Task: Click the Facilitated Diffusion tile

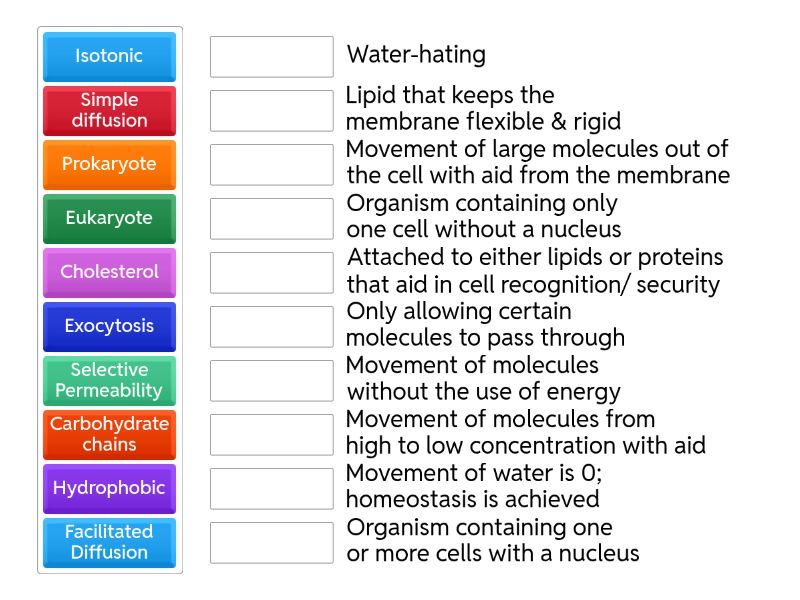Action: (x=109, y=542)
